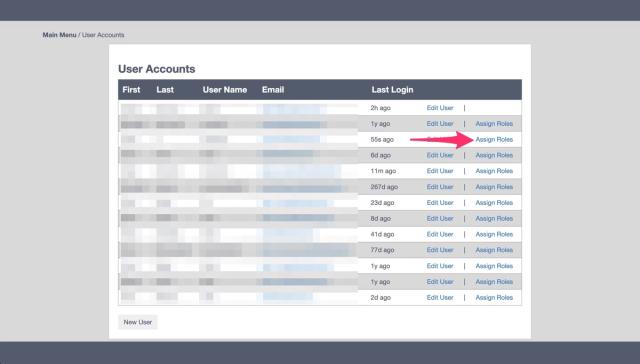This screenshot has width=640, height=364.
Task: Edit User for the 8d ago row
Action: pyautogui.click(x=440, y=218)
